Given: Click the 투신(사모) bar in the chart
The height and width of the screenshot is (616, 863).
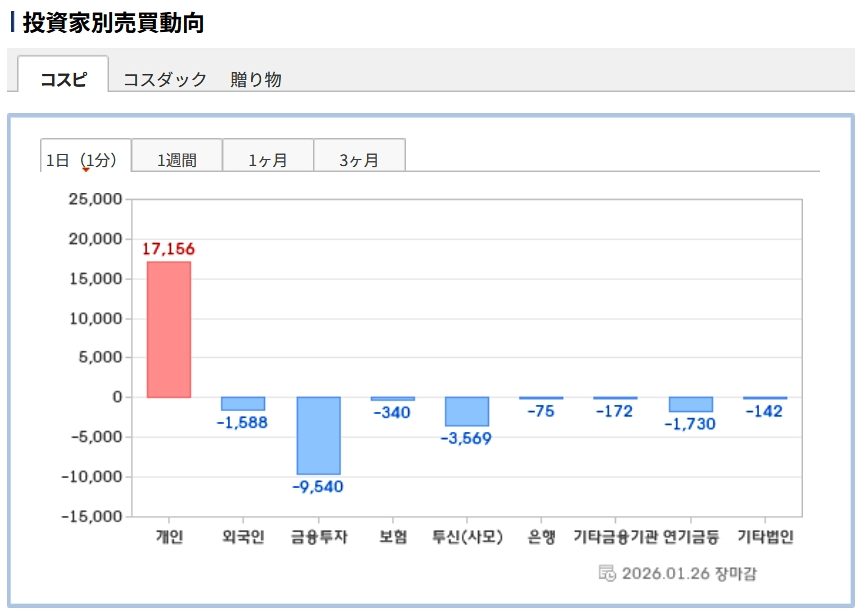Looking at the screenshot, I should 467,411.
